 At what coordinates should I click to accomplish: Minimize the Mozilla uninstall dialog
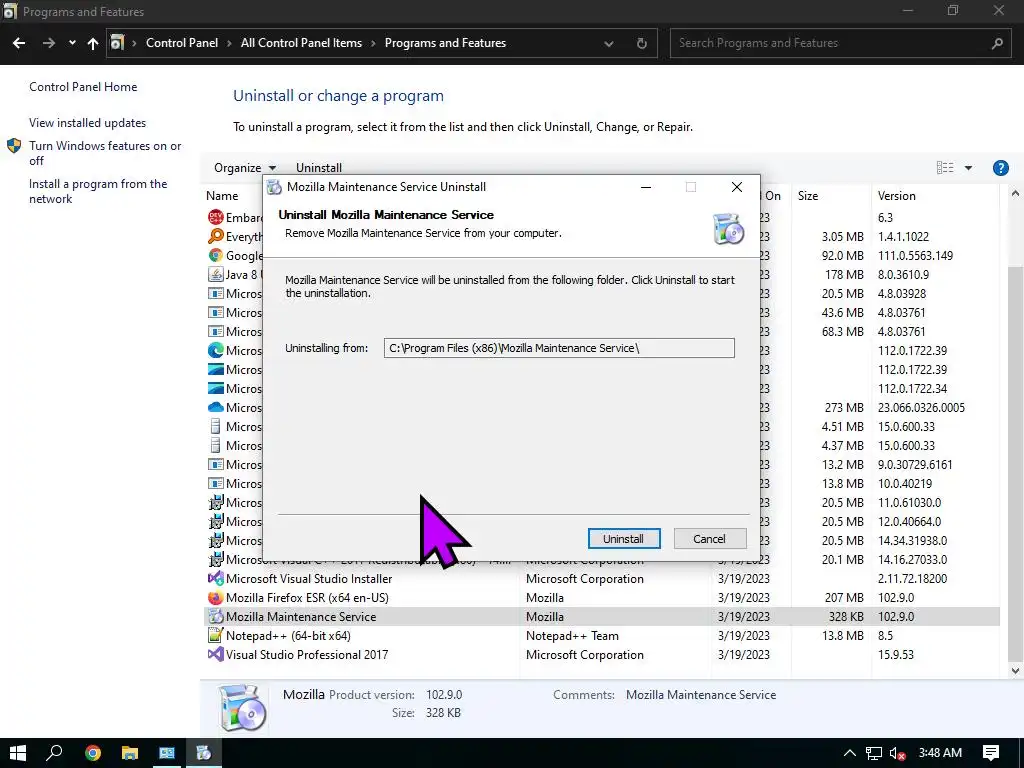click(x=646, y=187)
